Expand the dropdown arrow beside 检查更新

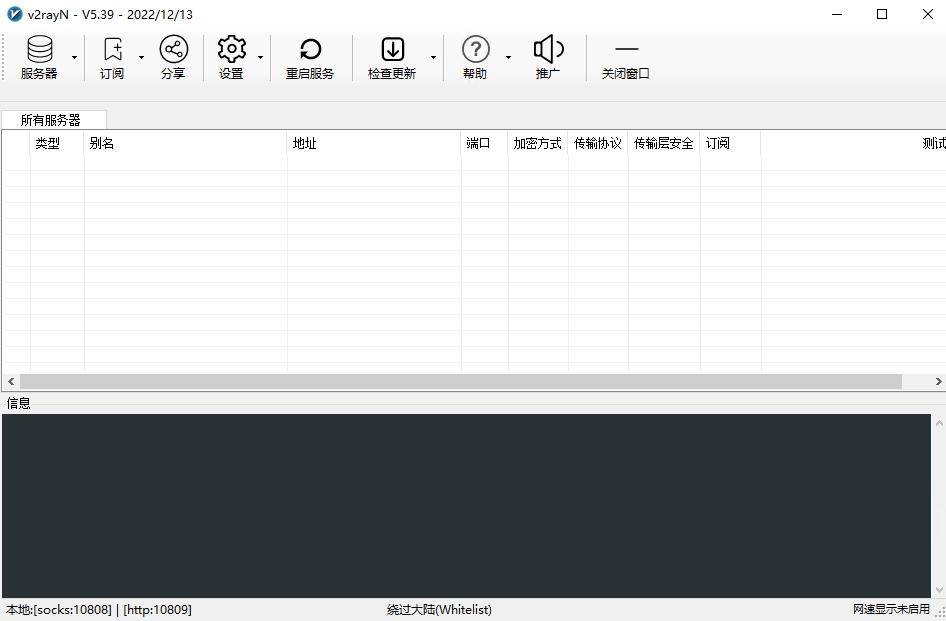(433, 58)
